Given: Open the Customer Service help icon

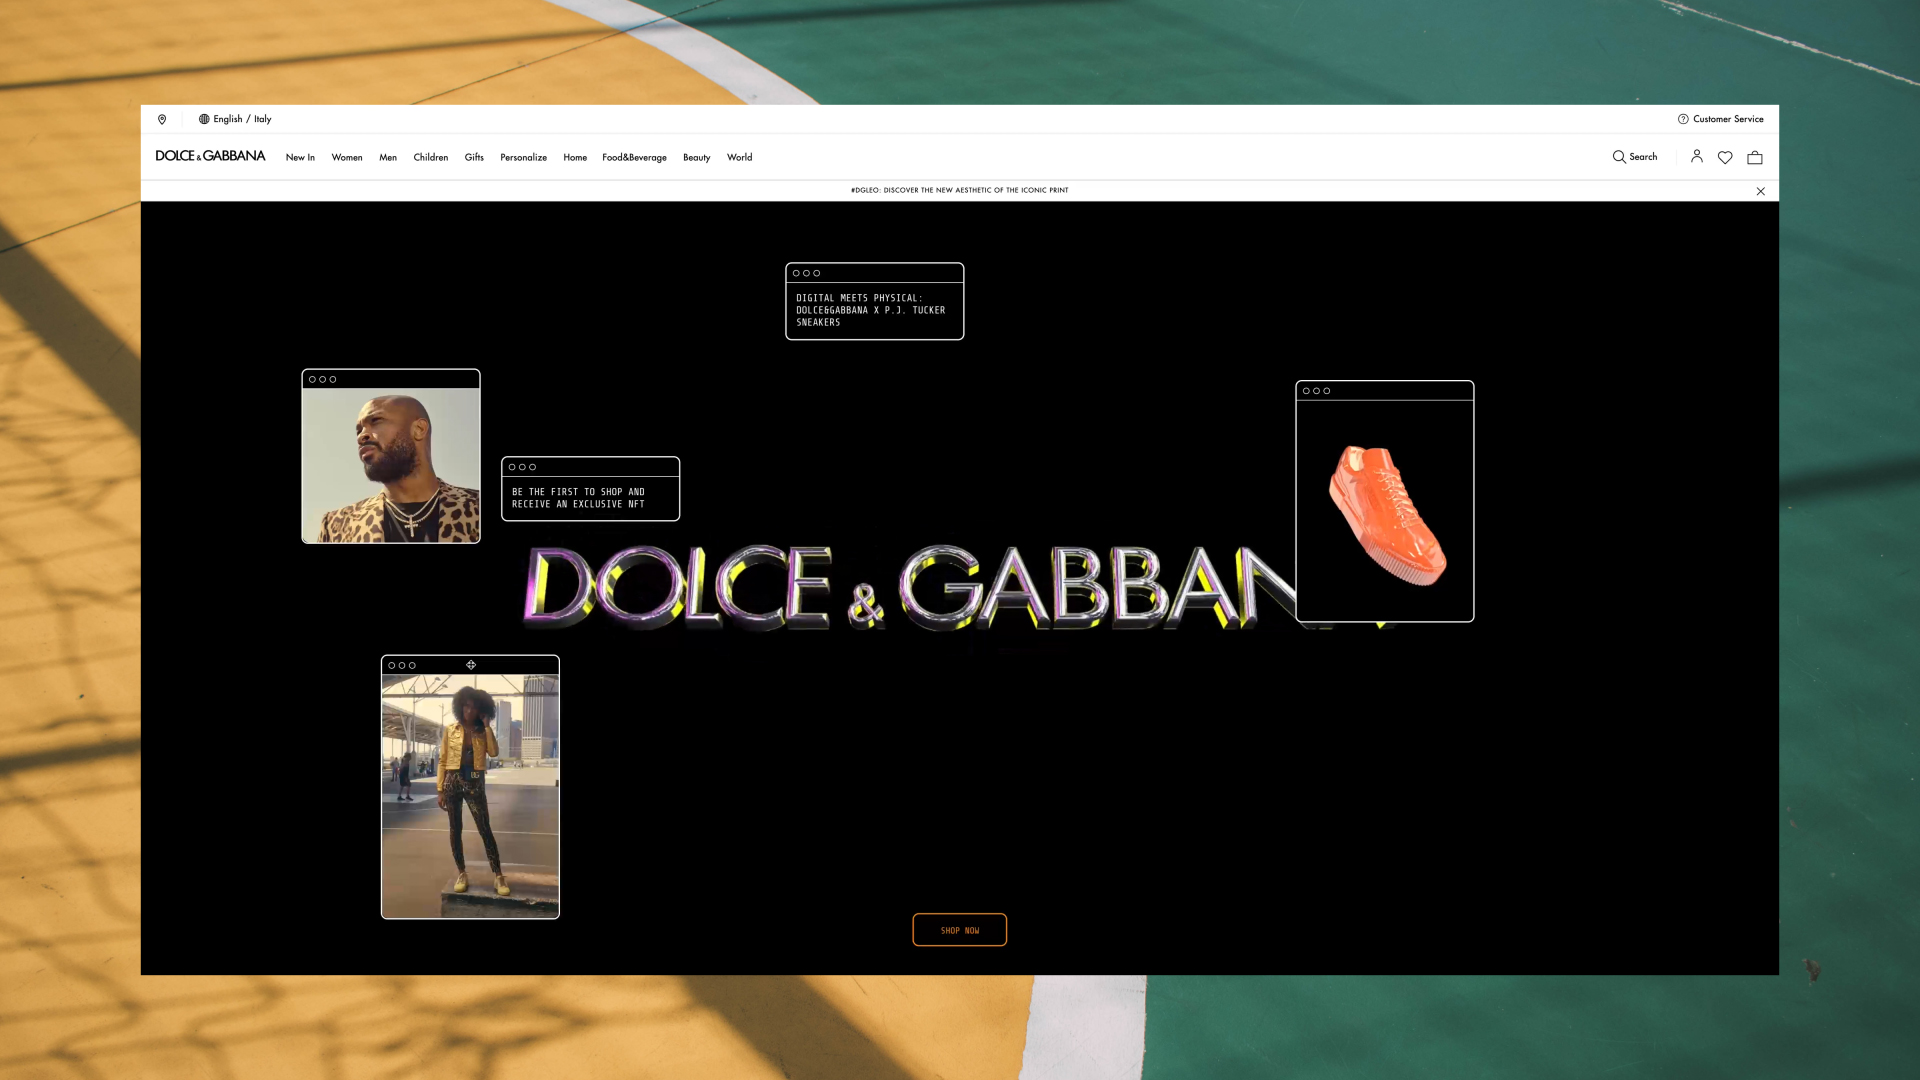Looking at the screenshot, I should click(x=1683, y=119).
